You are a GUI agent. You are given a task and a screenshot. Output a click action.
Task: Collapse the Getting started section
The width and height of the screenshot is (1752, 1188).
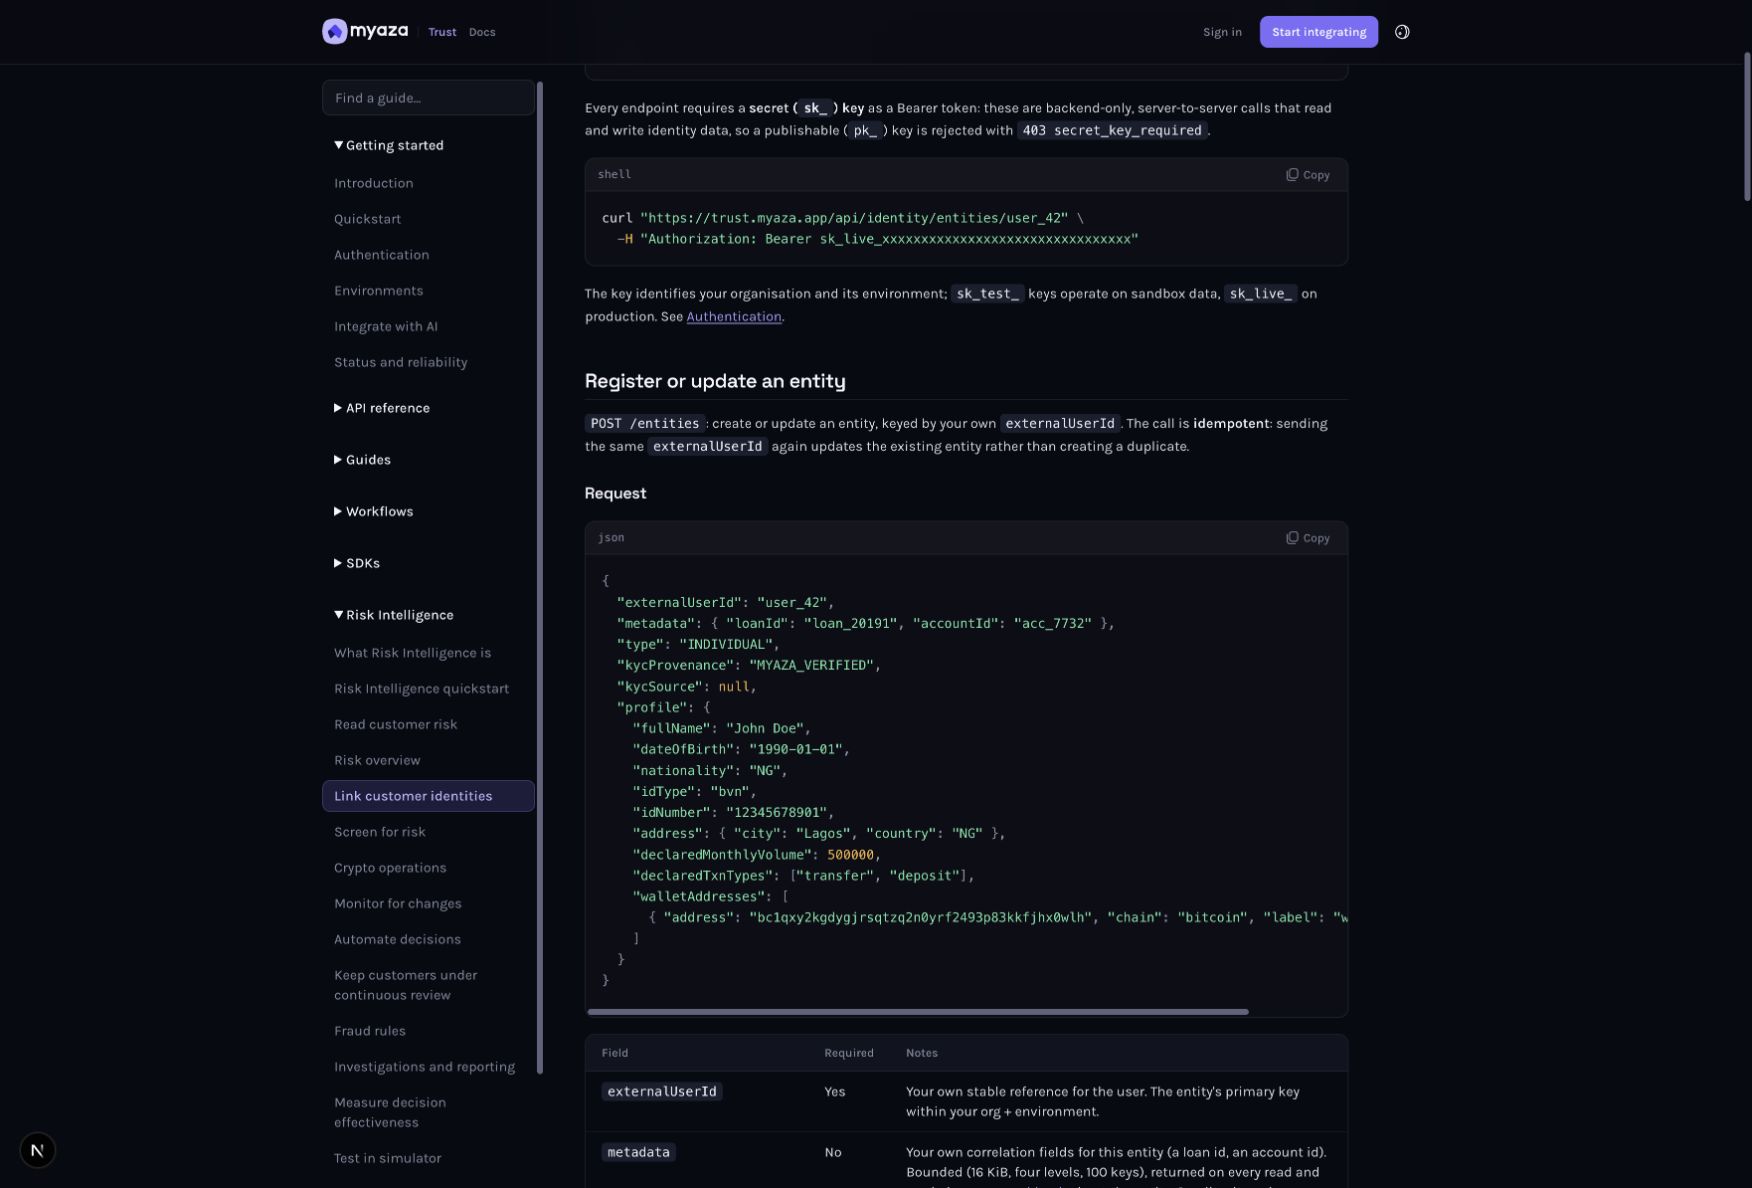[389, 145]
